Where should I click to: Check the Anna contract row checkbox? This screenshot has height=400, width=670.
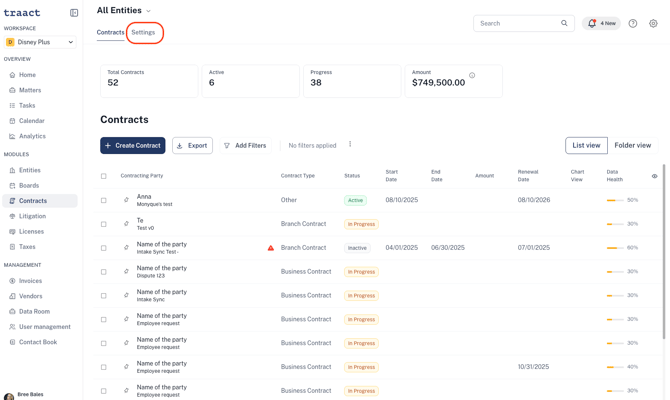[103, 200]
